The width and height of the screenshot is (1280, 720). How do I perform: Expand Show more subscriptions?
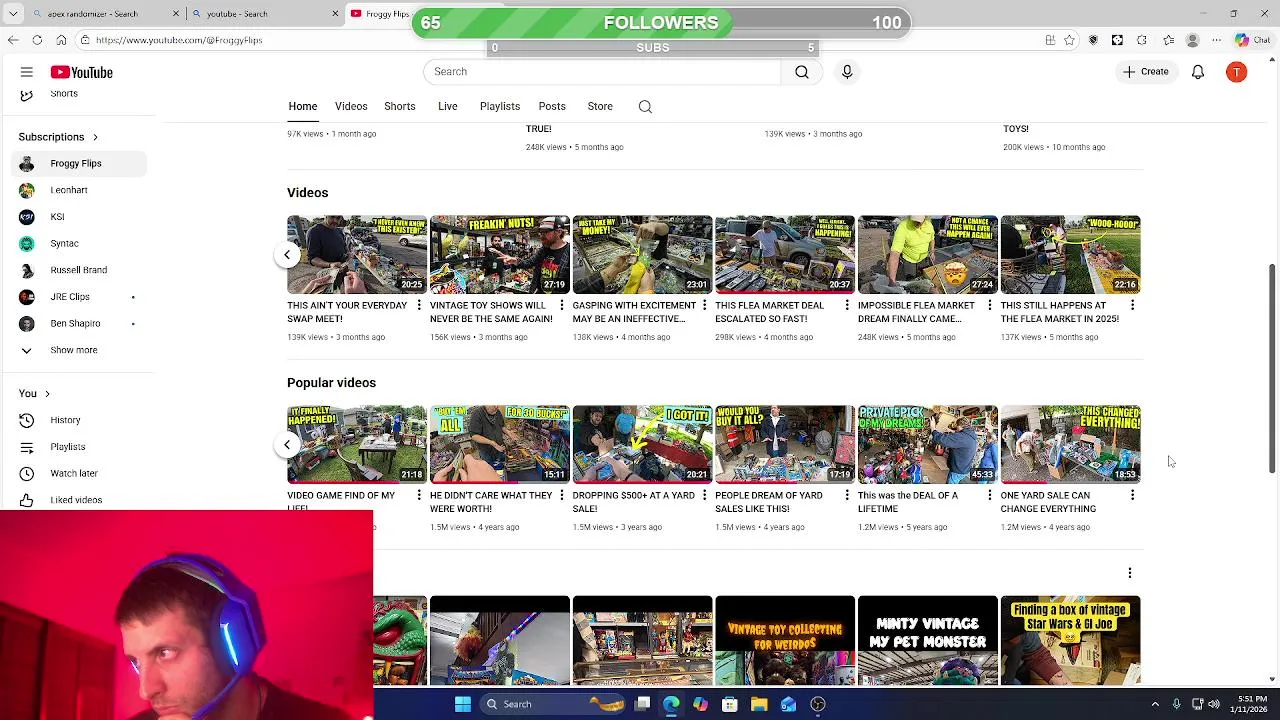click(x=75, y=350)
